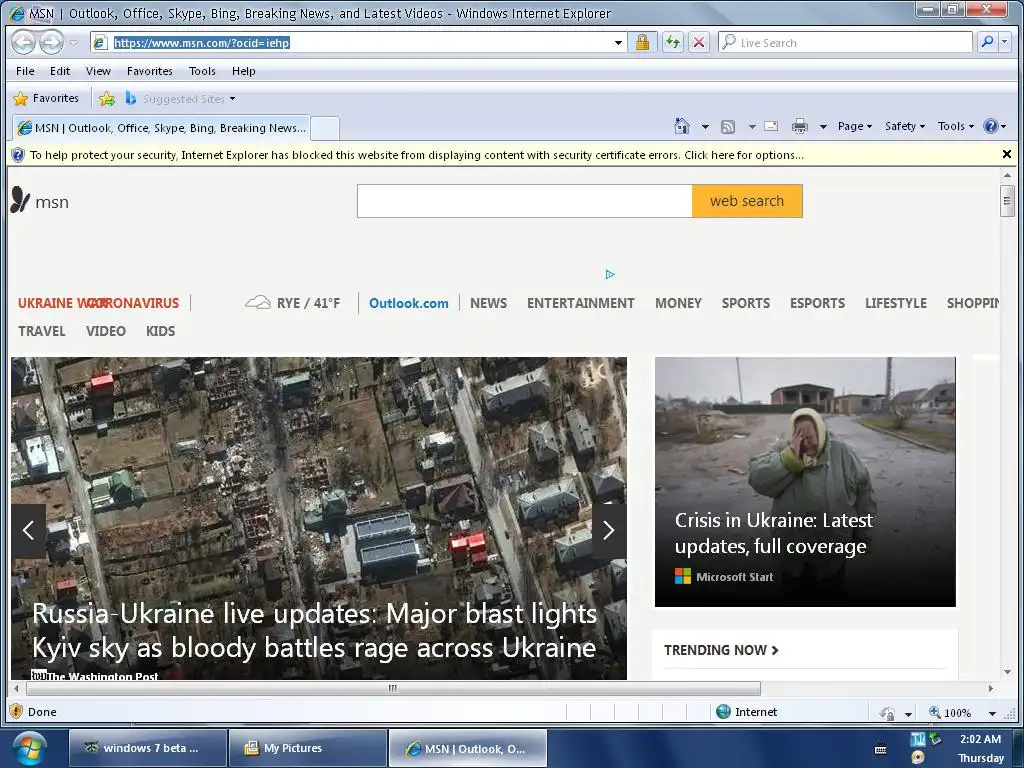Close the security information bar
Image resolution: width=1024 pixels, height=768 pixels.
pyautogui.click(x=1006, y=154)
